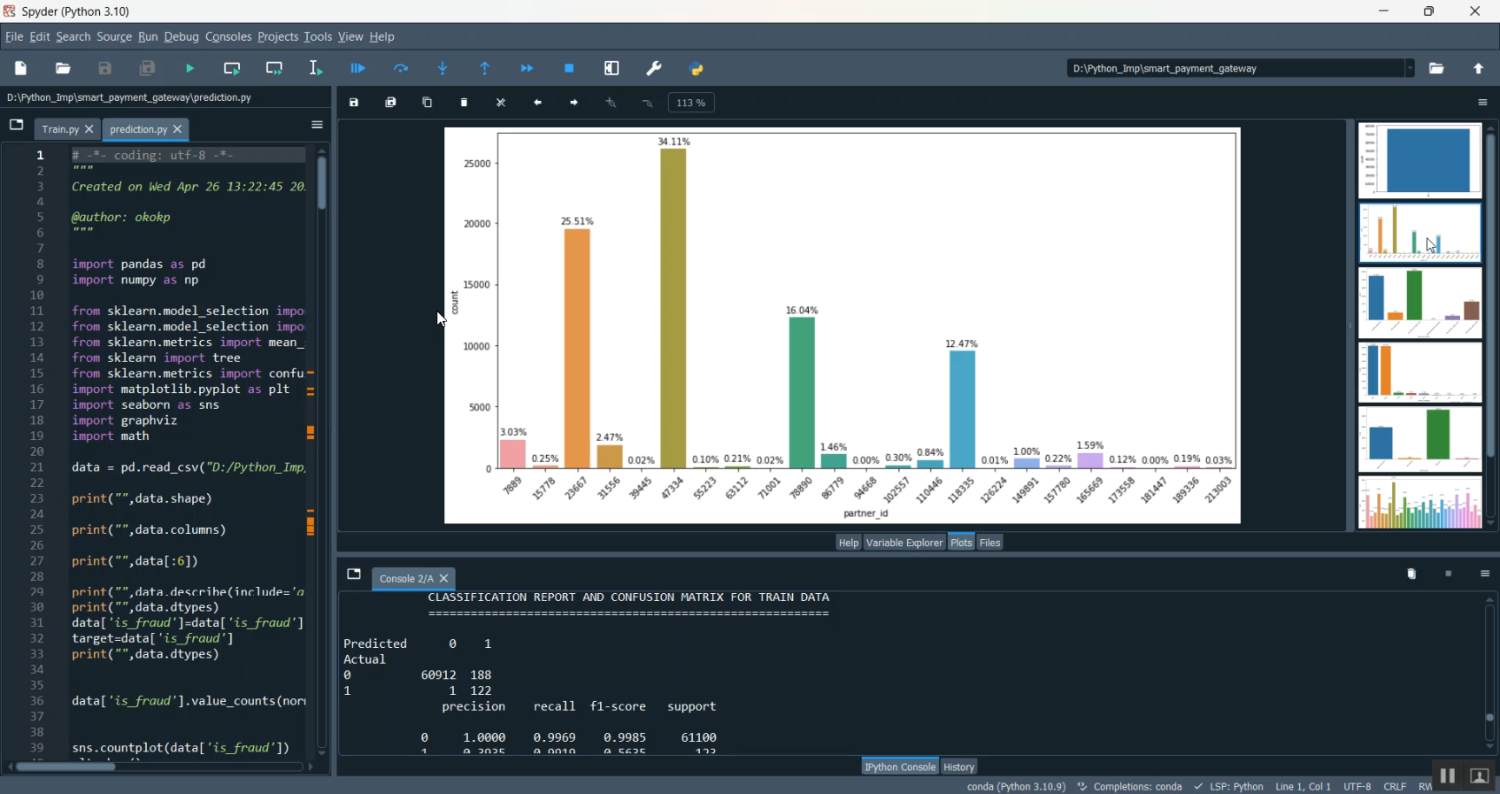Open the Debug menu

point(181,37)
